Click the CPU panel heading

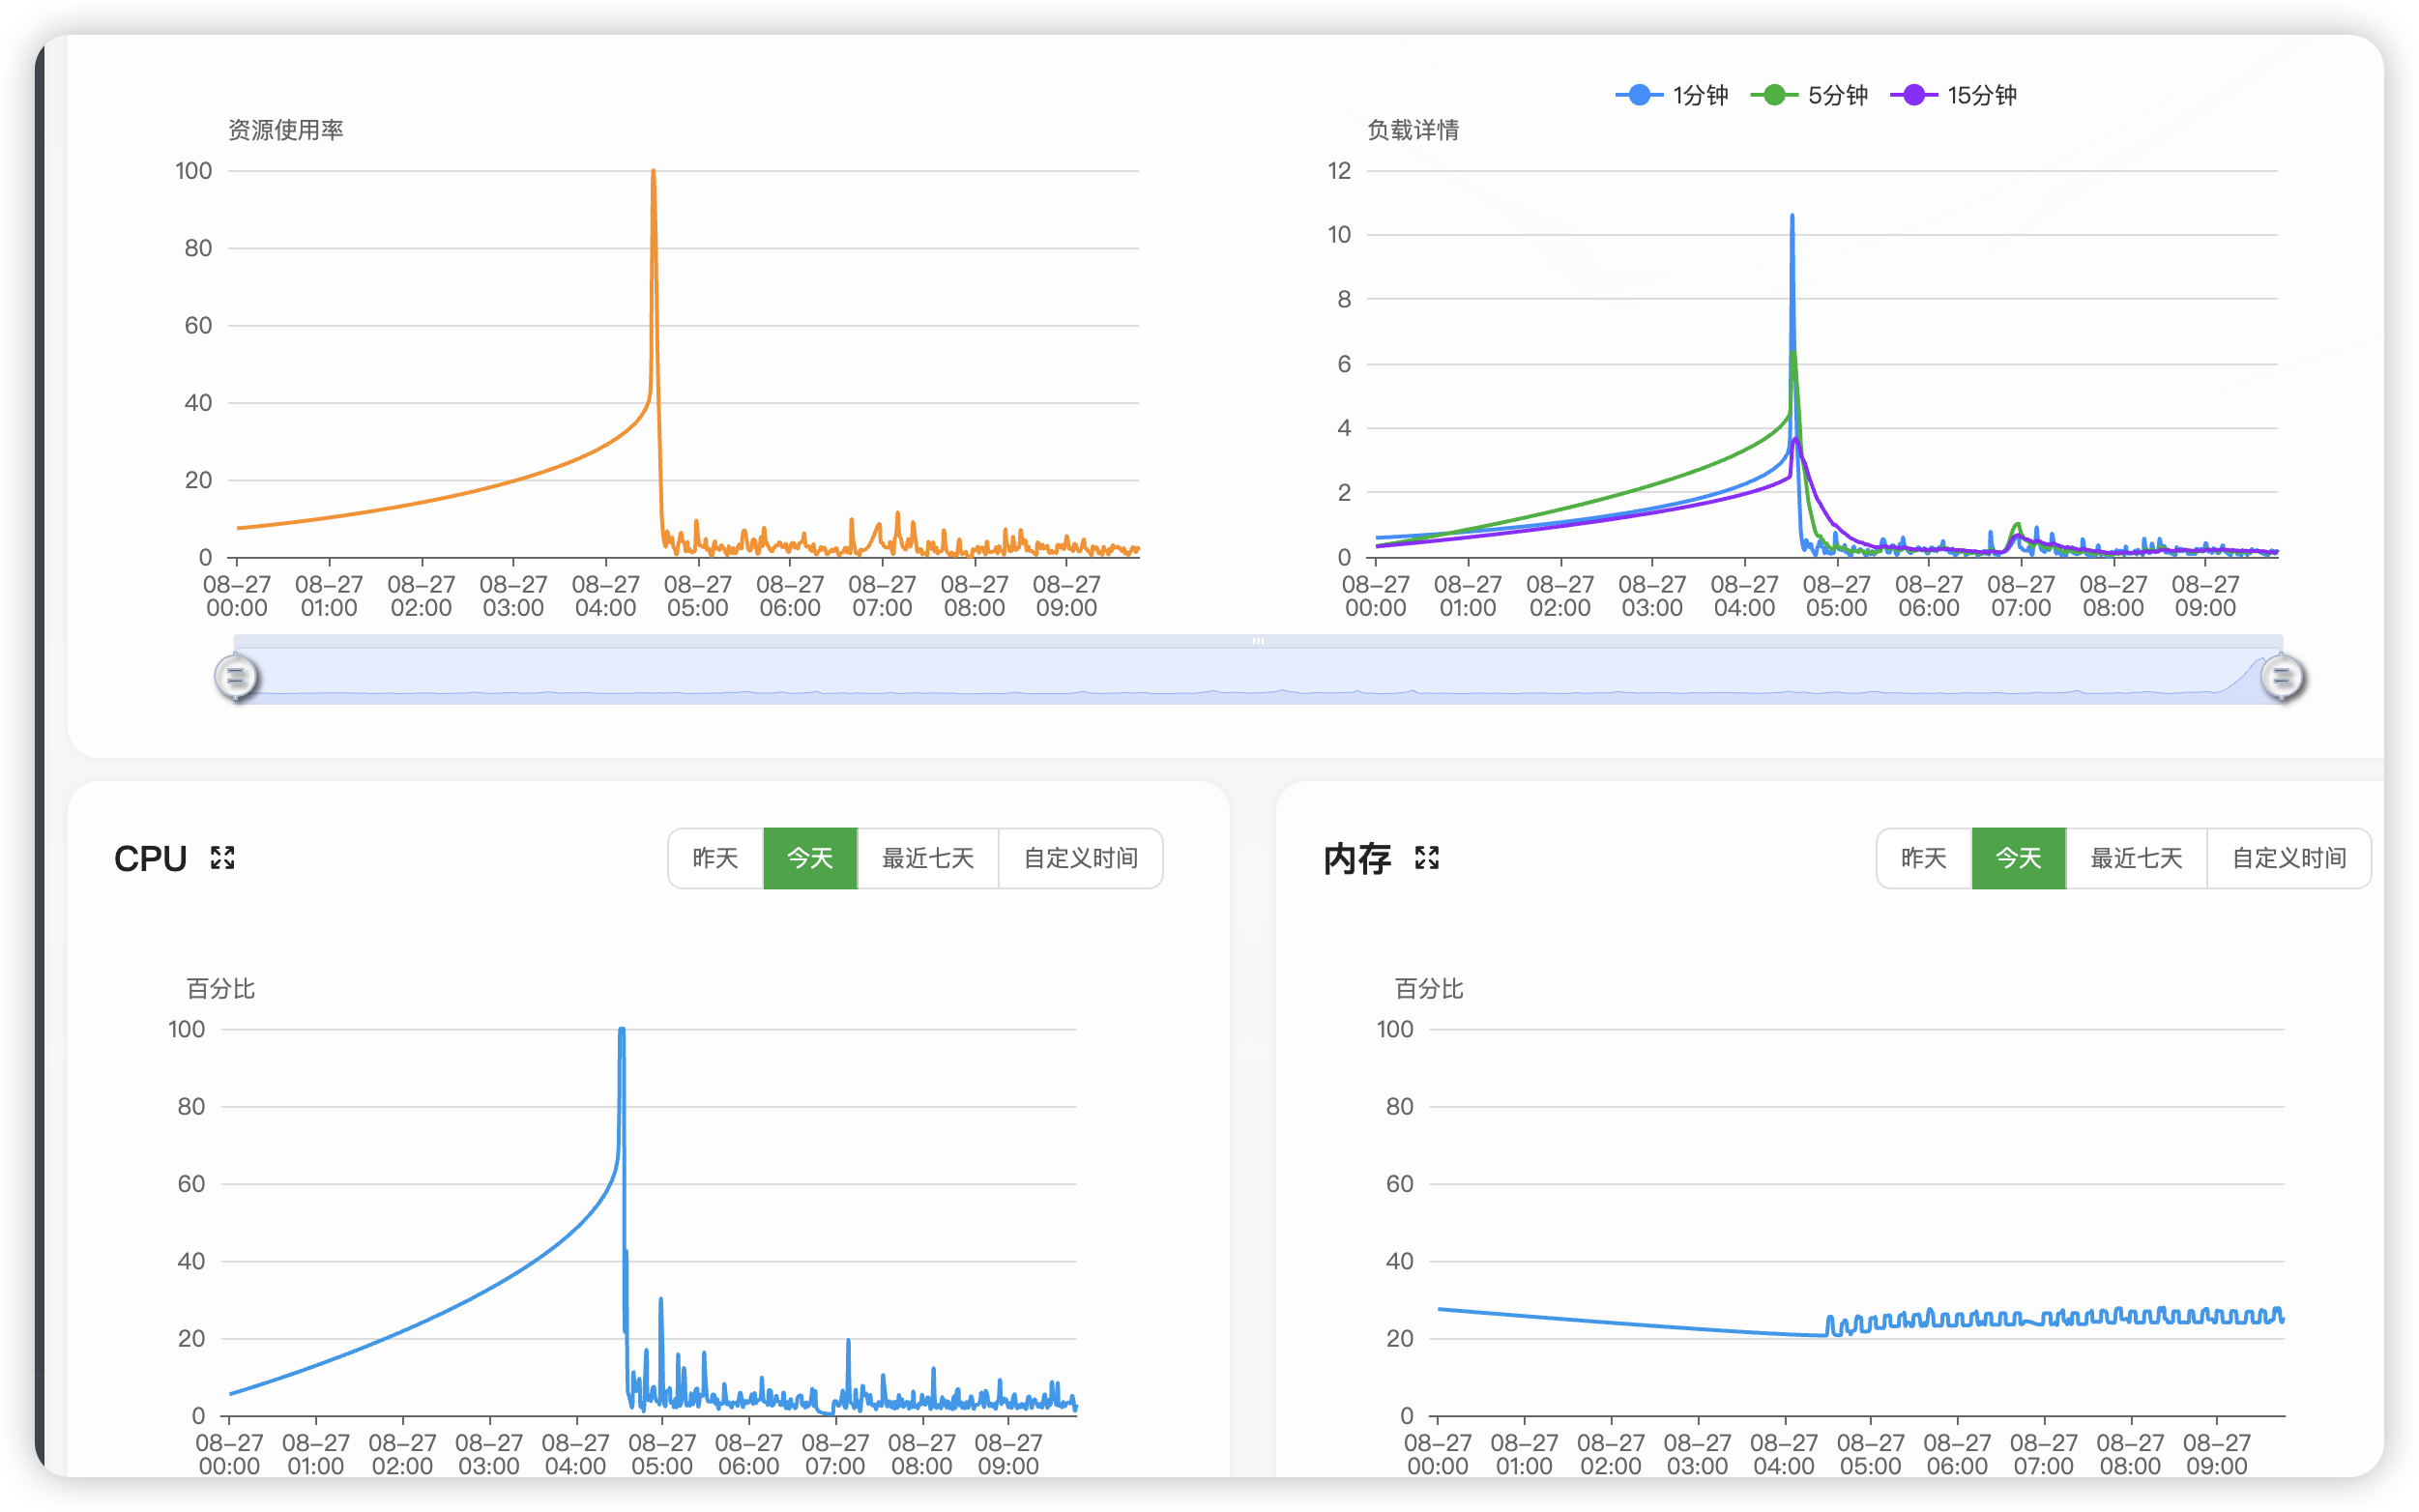coord(150,858)
